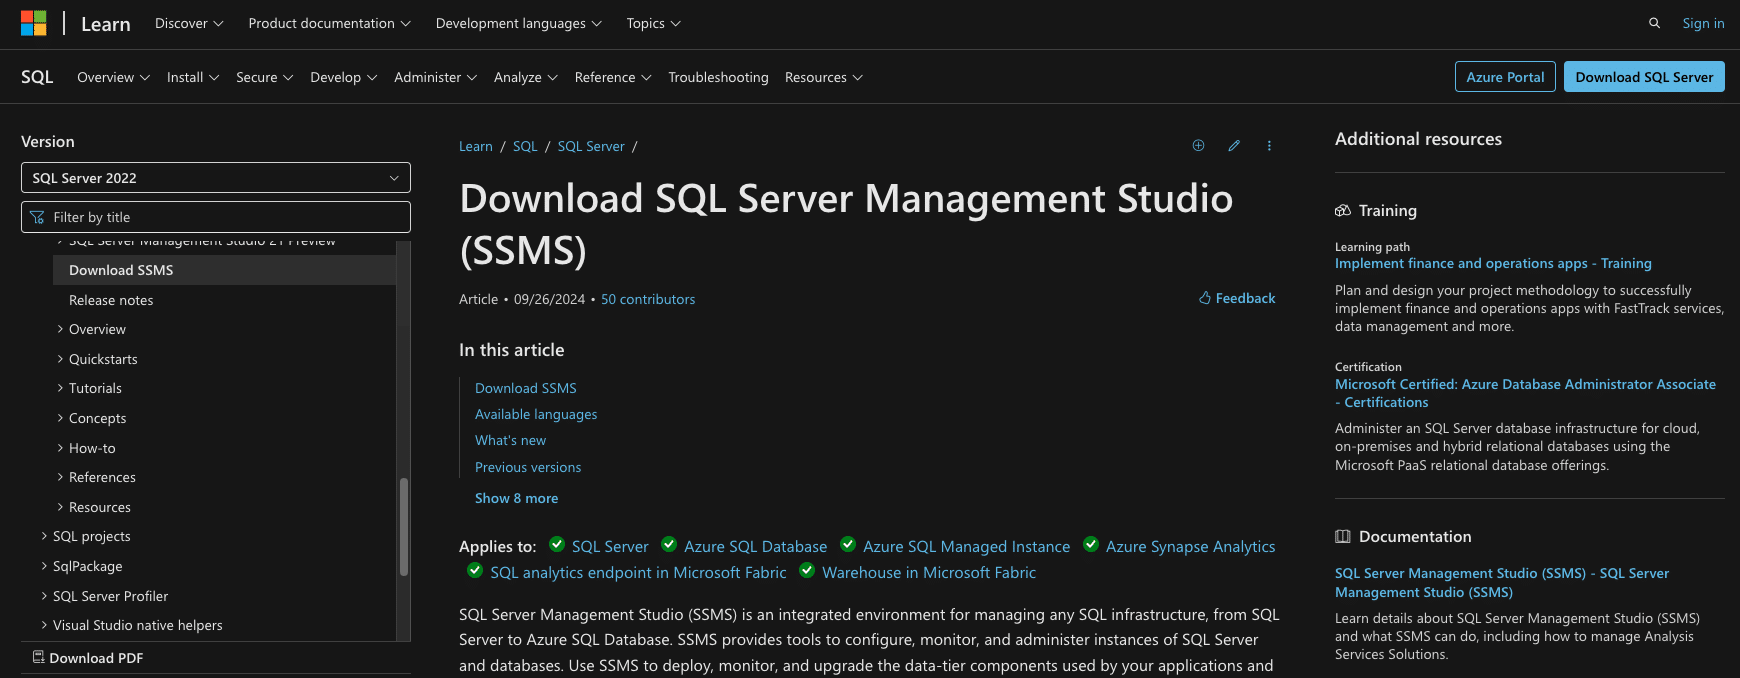Open the Develop menu
Image resolution: width=1740 pixels, height=678 pixels.
tap(343, 77)
